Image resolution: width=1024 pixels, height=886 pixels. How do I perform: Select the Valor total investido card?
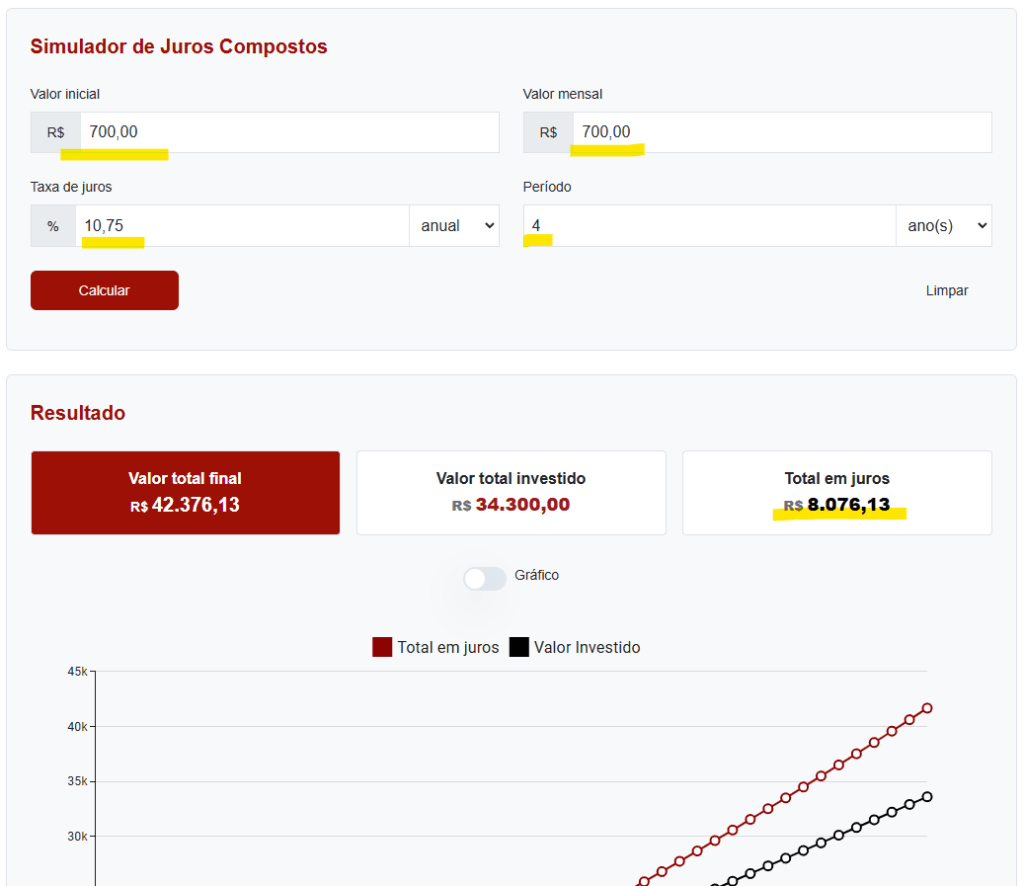[511, 493]
